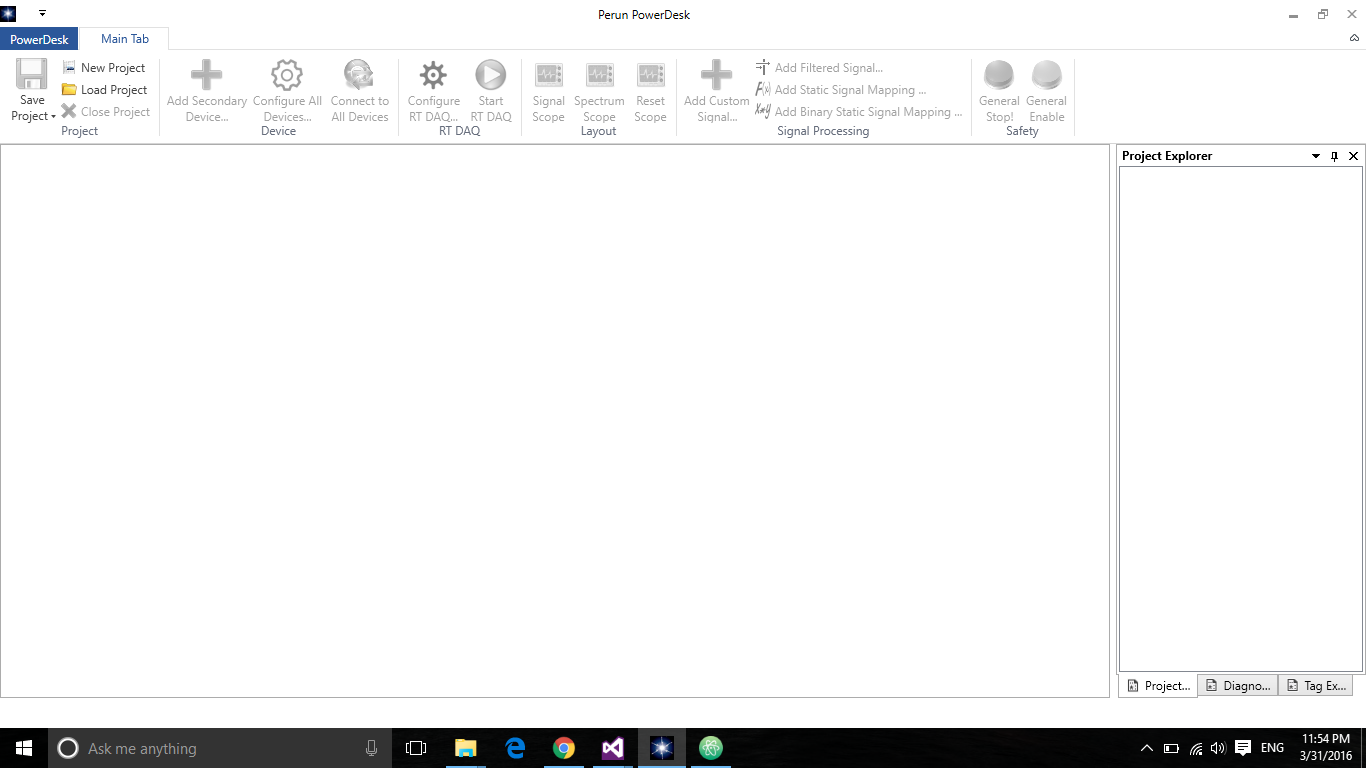Open the Save Project dropdown arrow
The height and width of the screenshot is (768, 1366).
53,117
